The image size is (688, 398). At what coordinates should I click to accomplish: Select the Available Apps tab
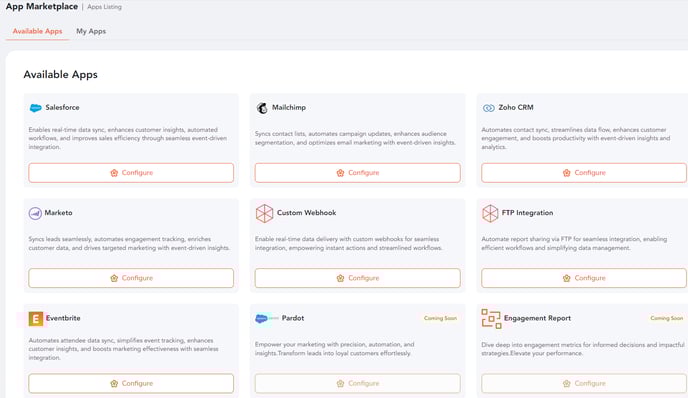coord(37,31)
